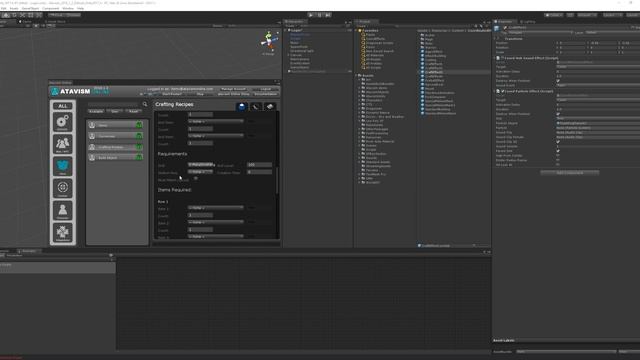
Task: Click Logout button in Atavism header
Action: 266,89
